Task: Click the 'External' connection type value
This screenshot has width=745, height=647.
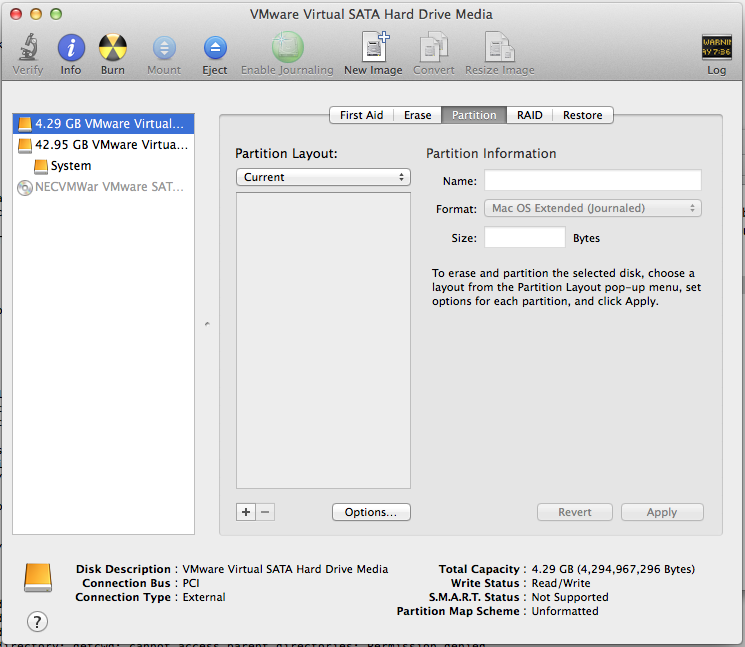Action: coord(204,597)
